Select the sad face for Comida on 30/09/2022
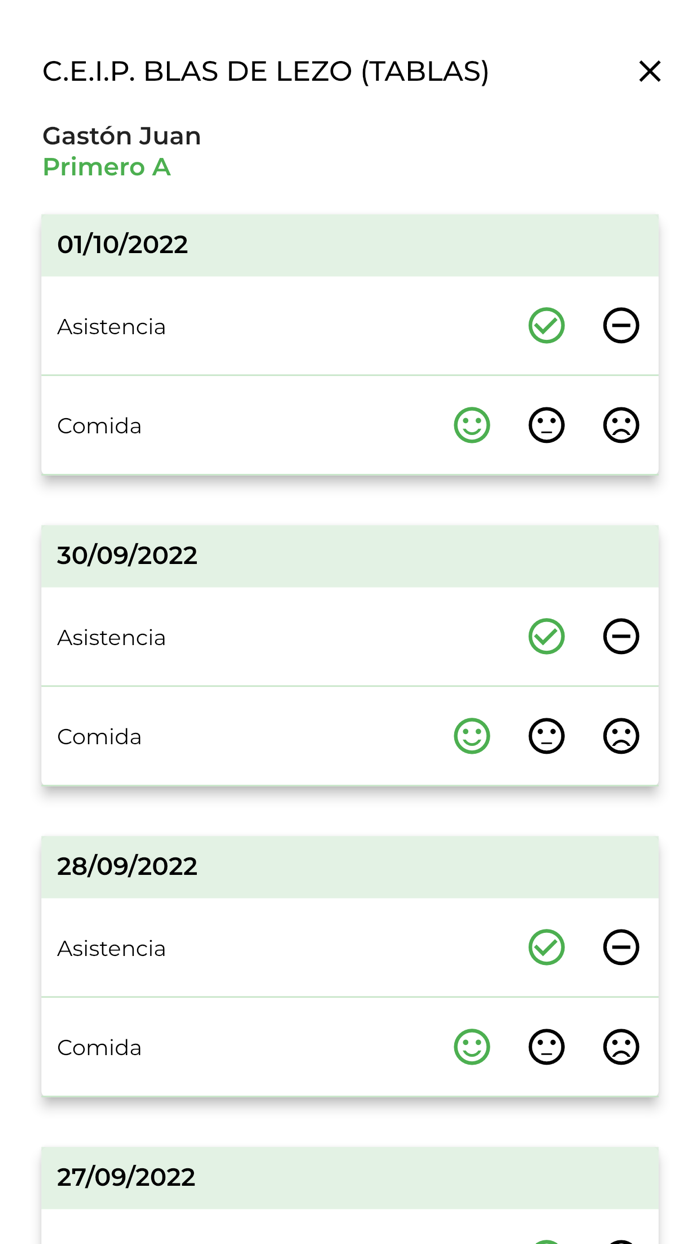The width and height of the screenshot is (700, 1244). [x=620, y=736]
